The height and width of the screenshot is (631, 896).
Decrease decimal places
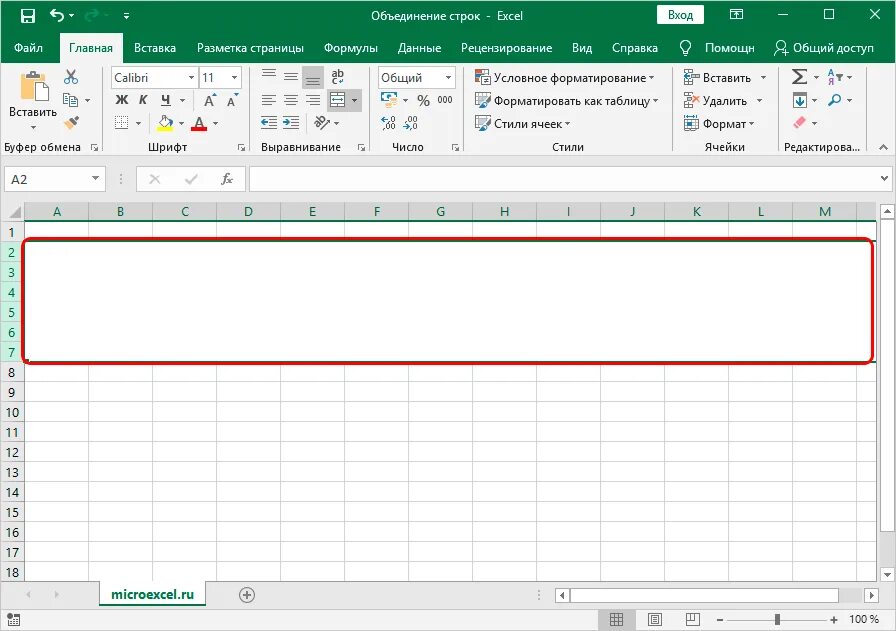point(410,123)
